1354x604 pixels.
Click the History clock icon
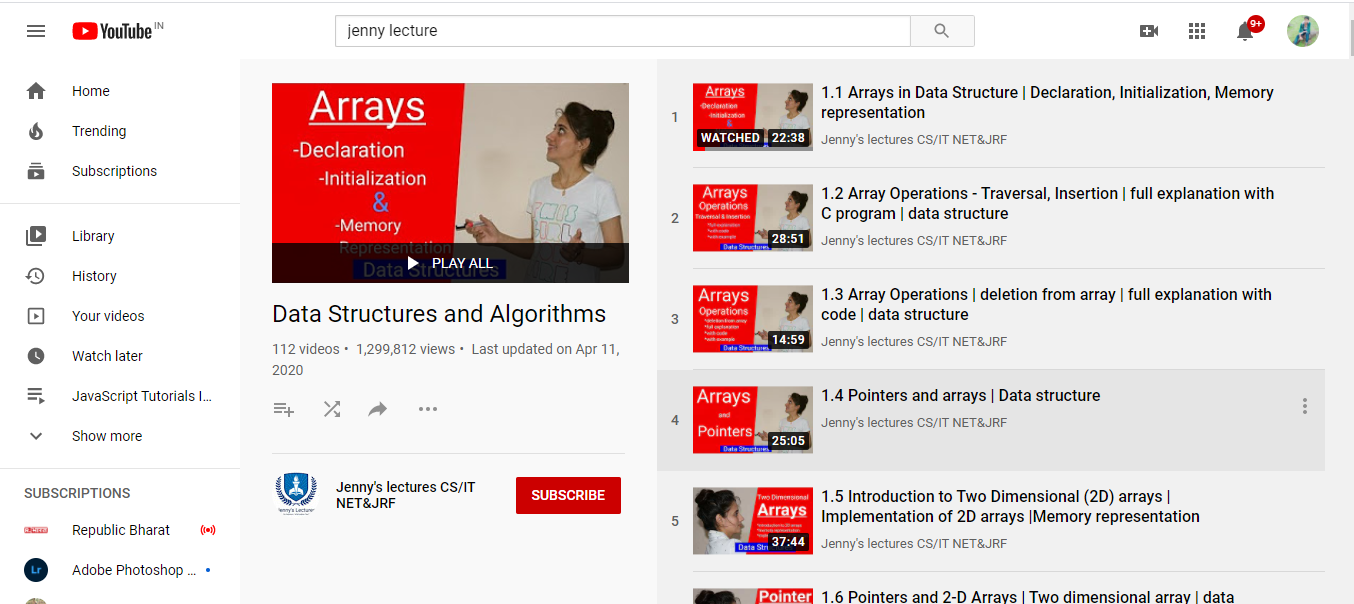(x=36, y=276)
